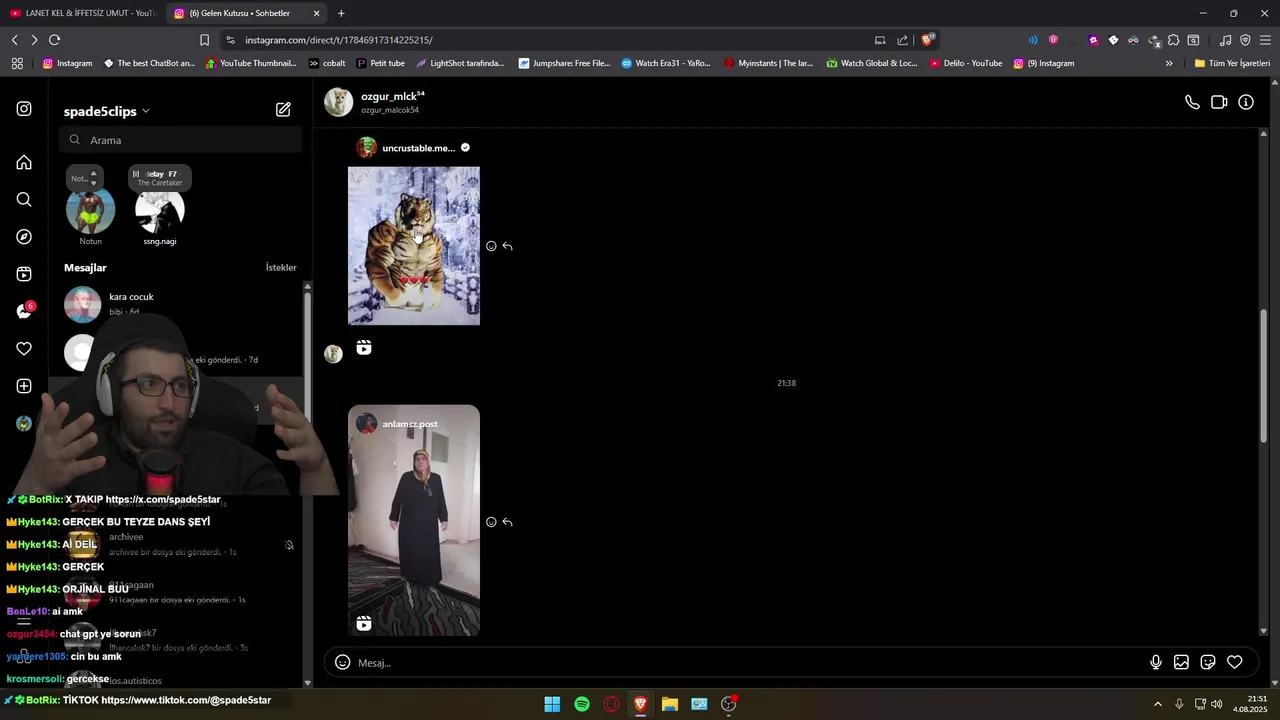Screen dimensions: 1280x720
Task: Go back with the browser back arrow
Action: (x=15, y=40)
